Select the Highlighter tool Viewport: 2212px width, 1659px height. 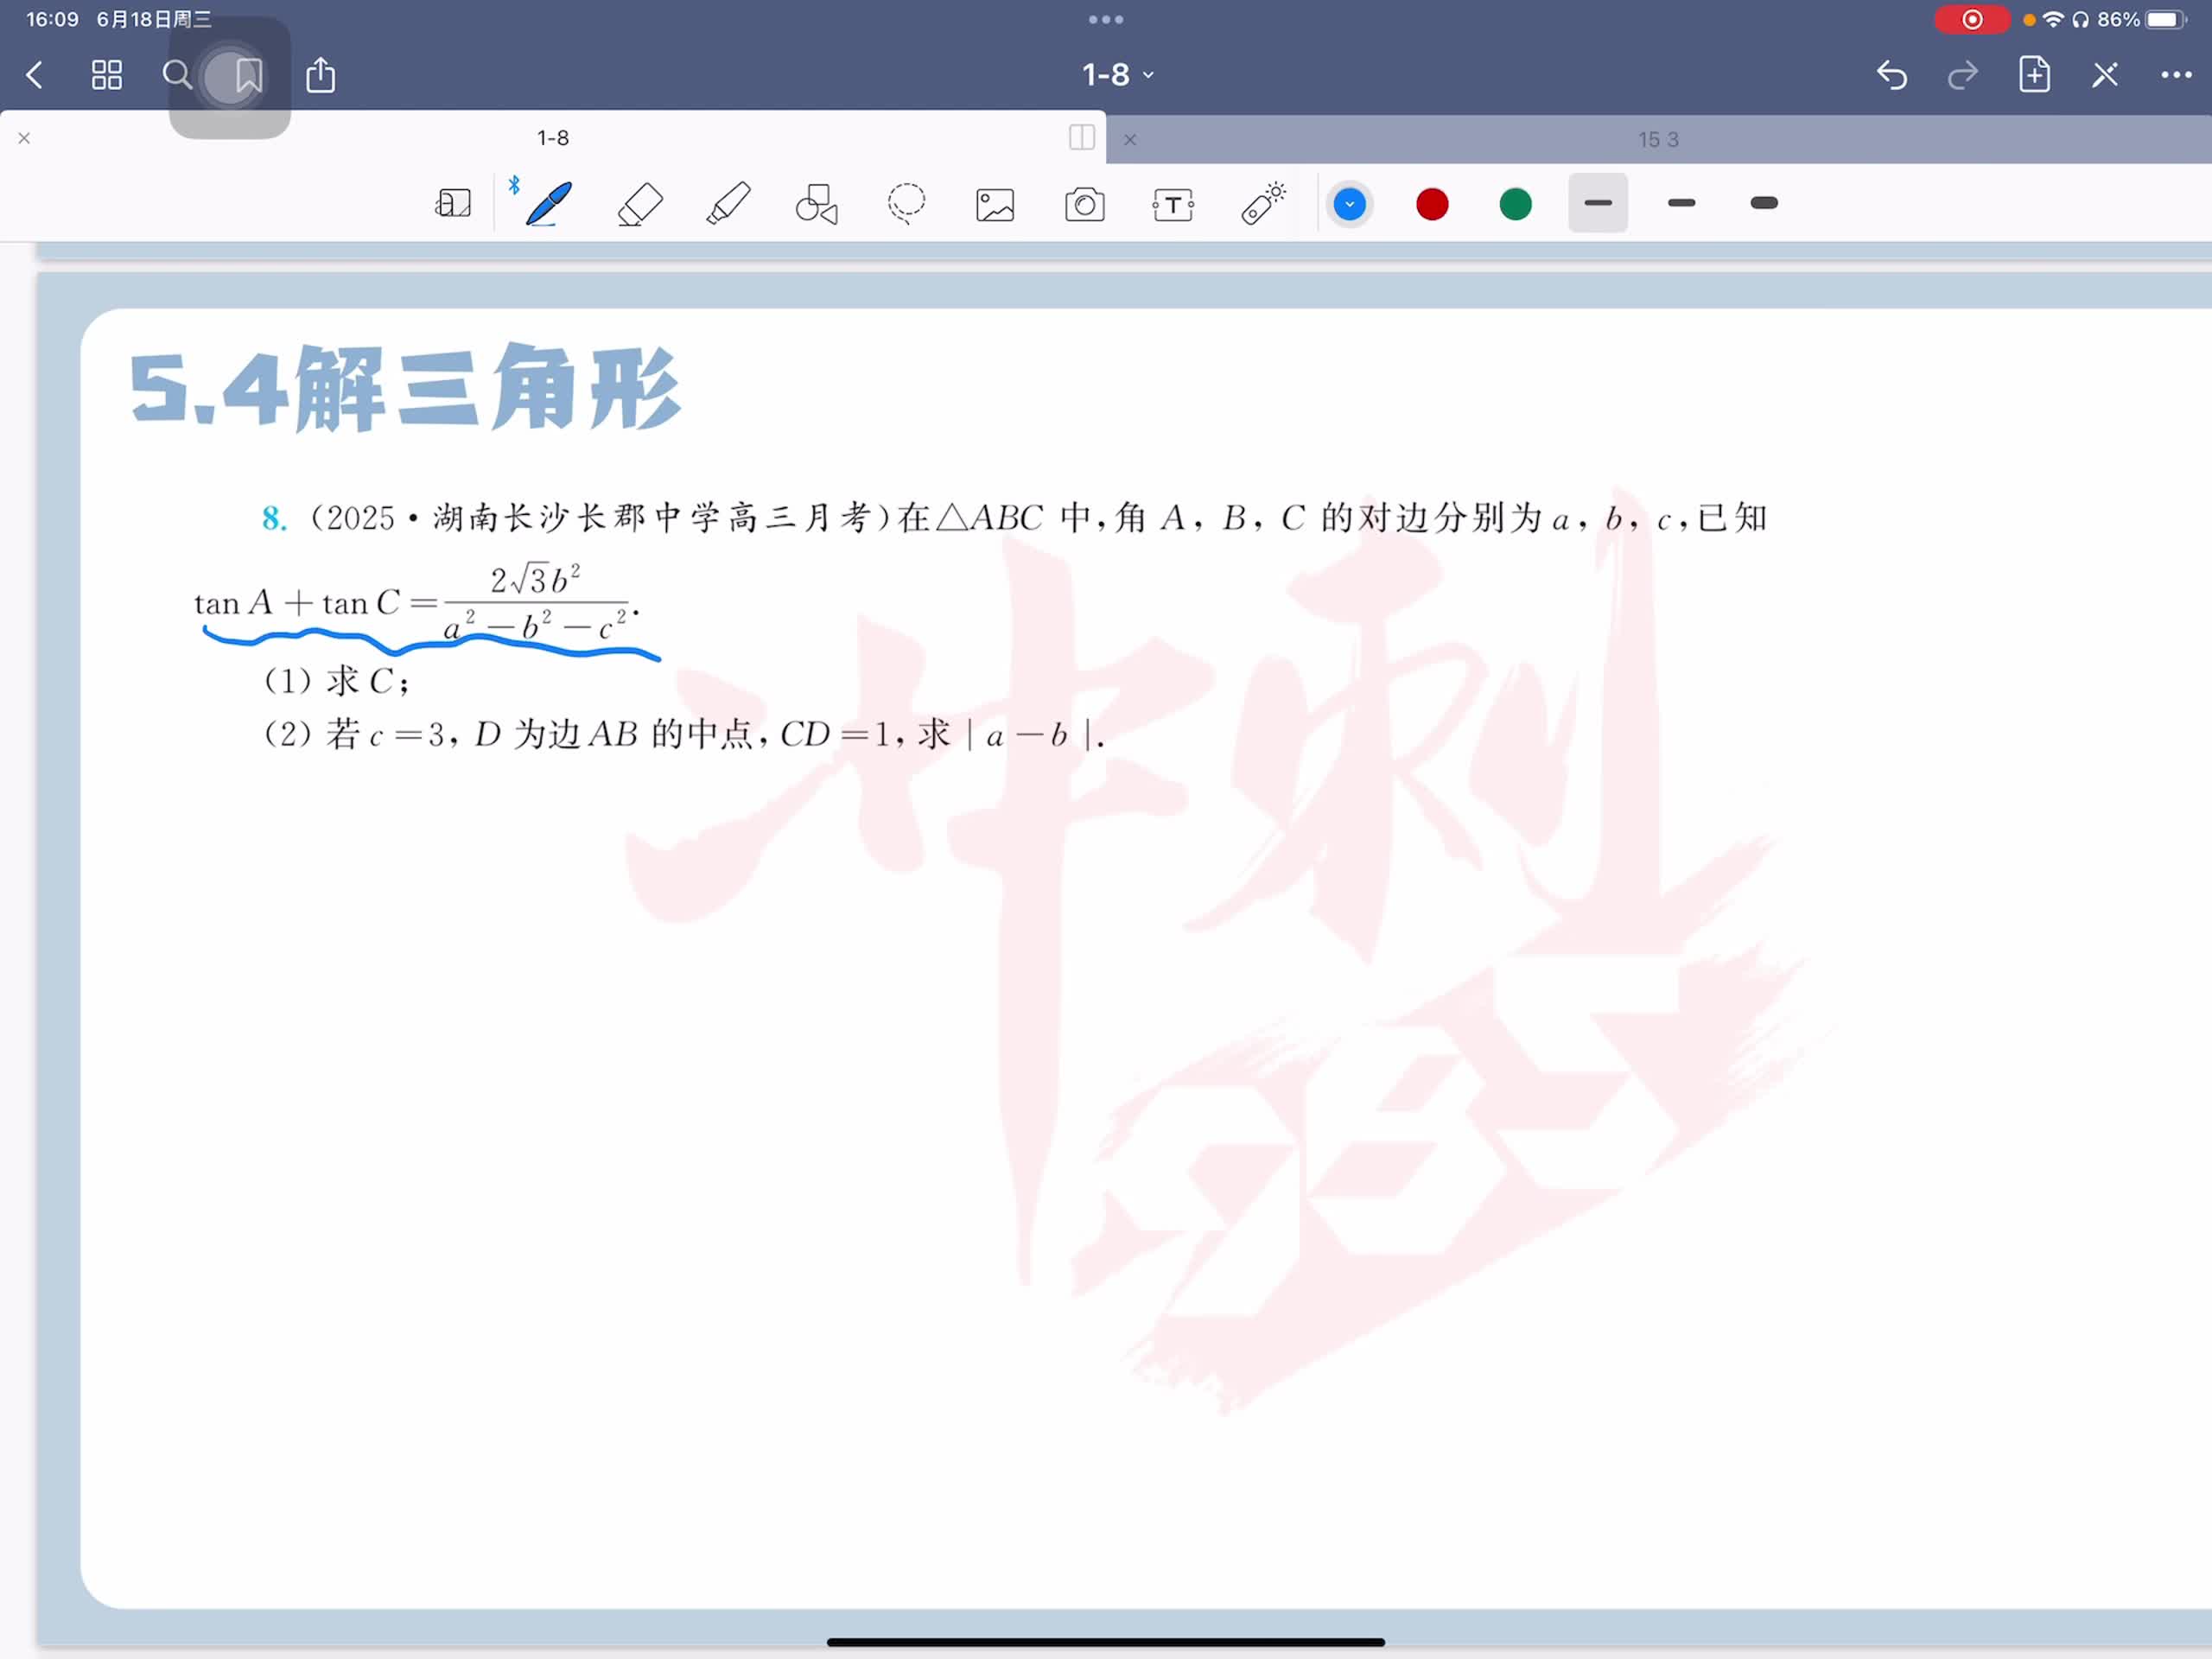pos(728,205)
